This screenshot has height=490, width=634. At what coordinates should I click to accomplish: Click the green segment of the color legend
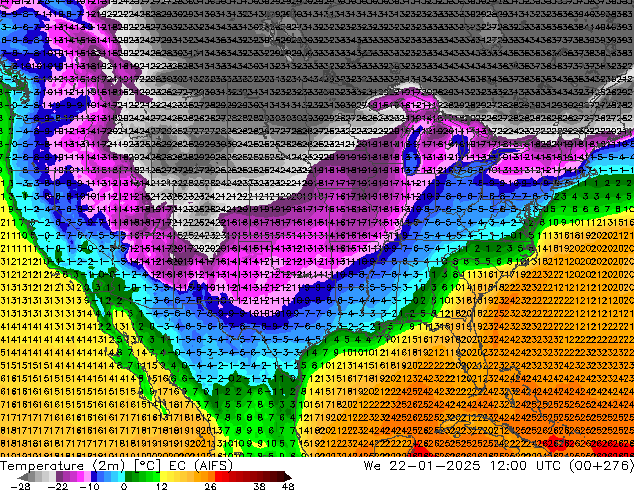coord(142,477)
